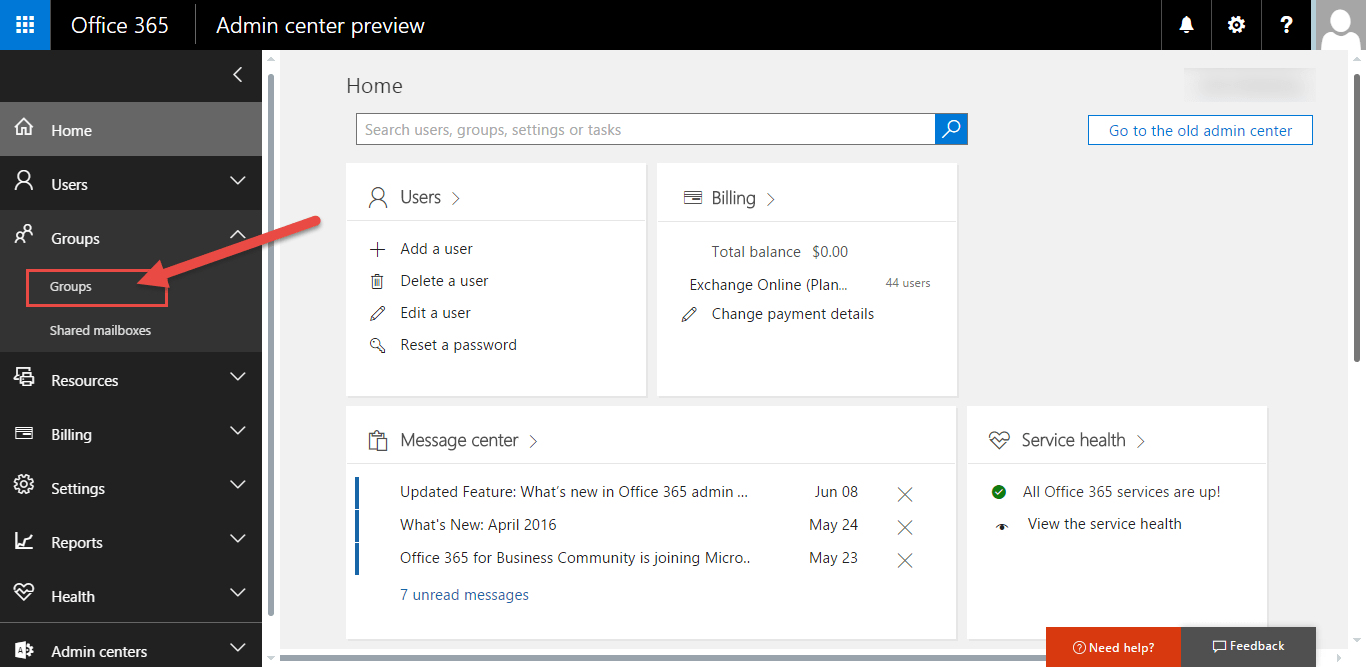Open the Service health header arrow

1140,441
